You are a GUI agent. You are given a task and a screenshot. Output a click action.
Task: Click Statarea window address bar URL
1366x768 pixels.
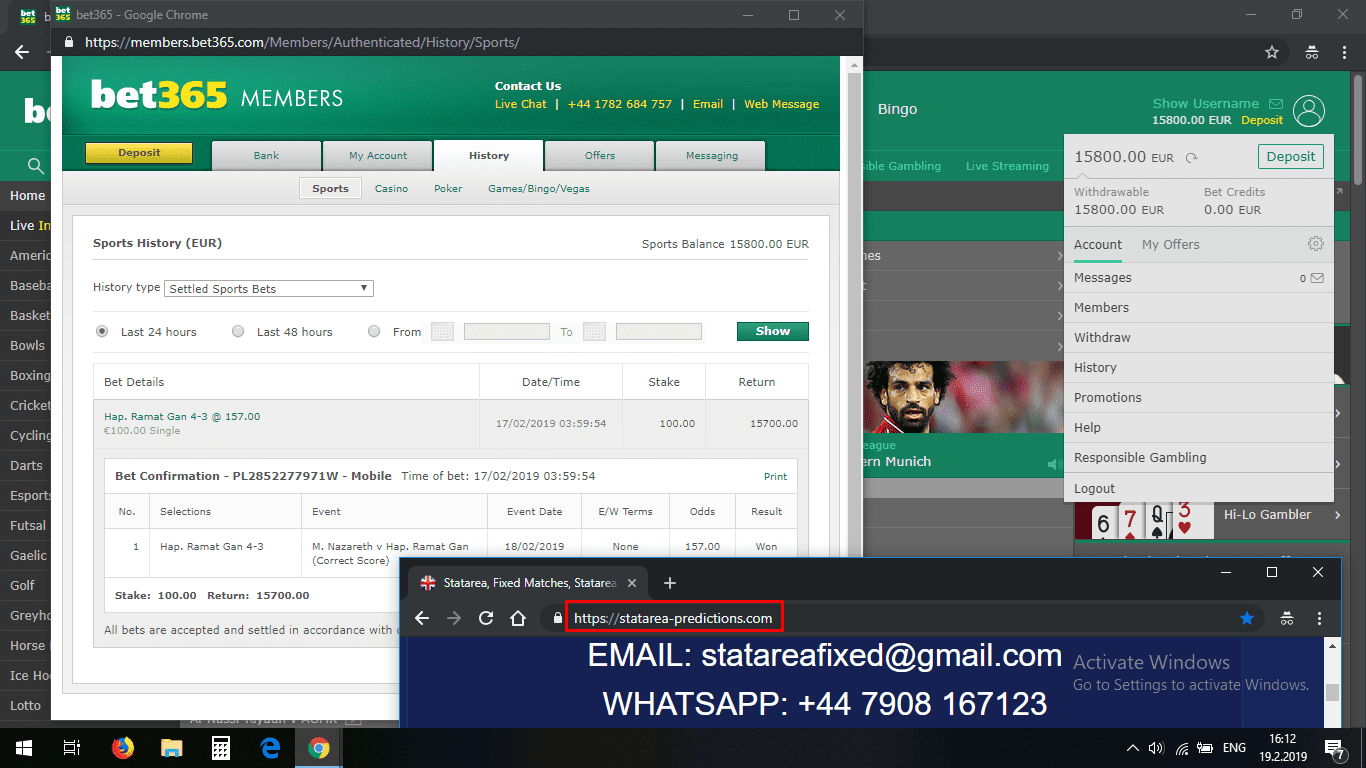(673, 618)
